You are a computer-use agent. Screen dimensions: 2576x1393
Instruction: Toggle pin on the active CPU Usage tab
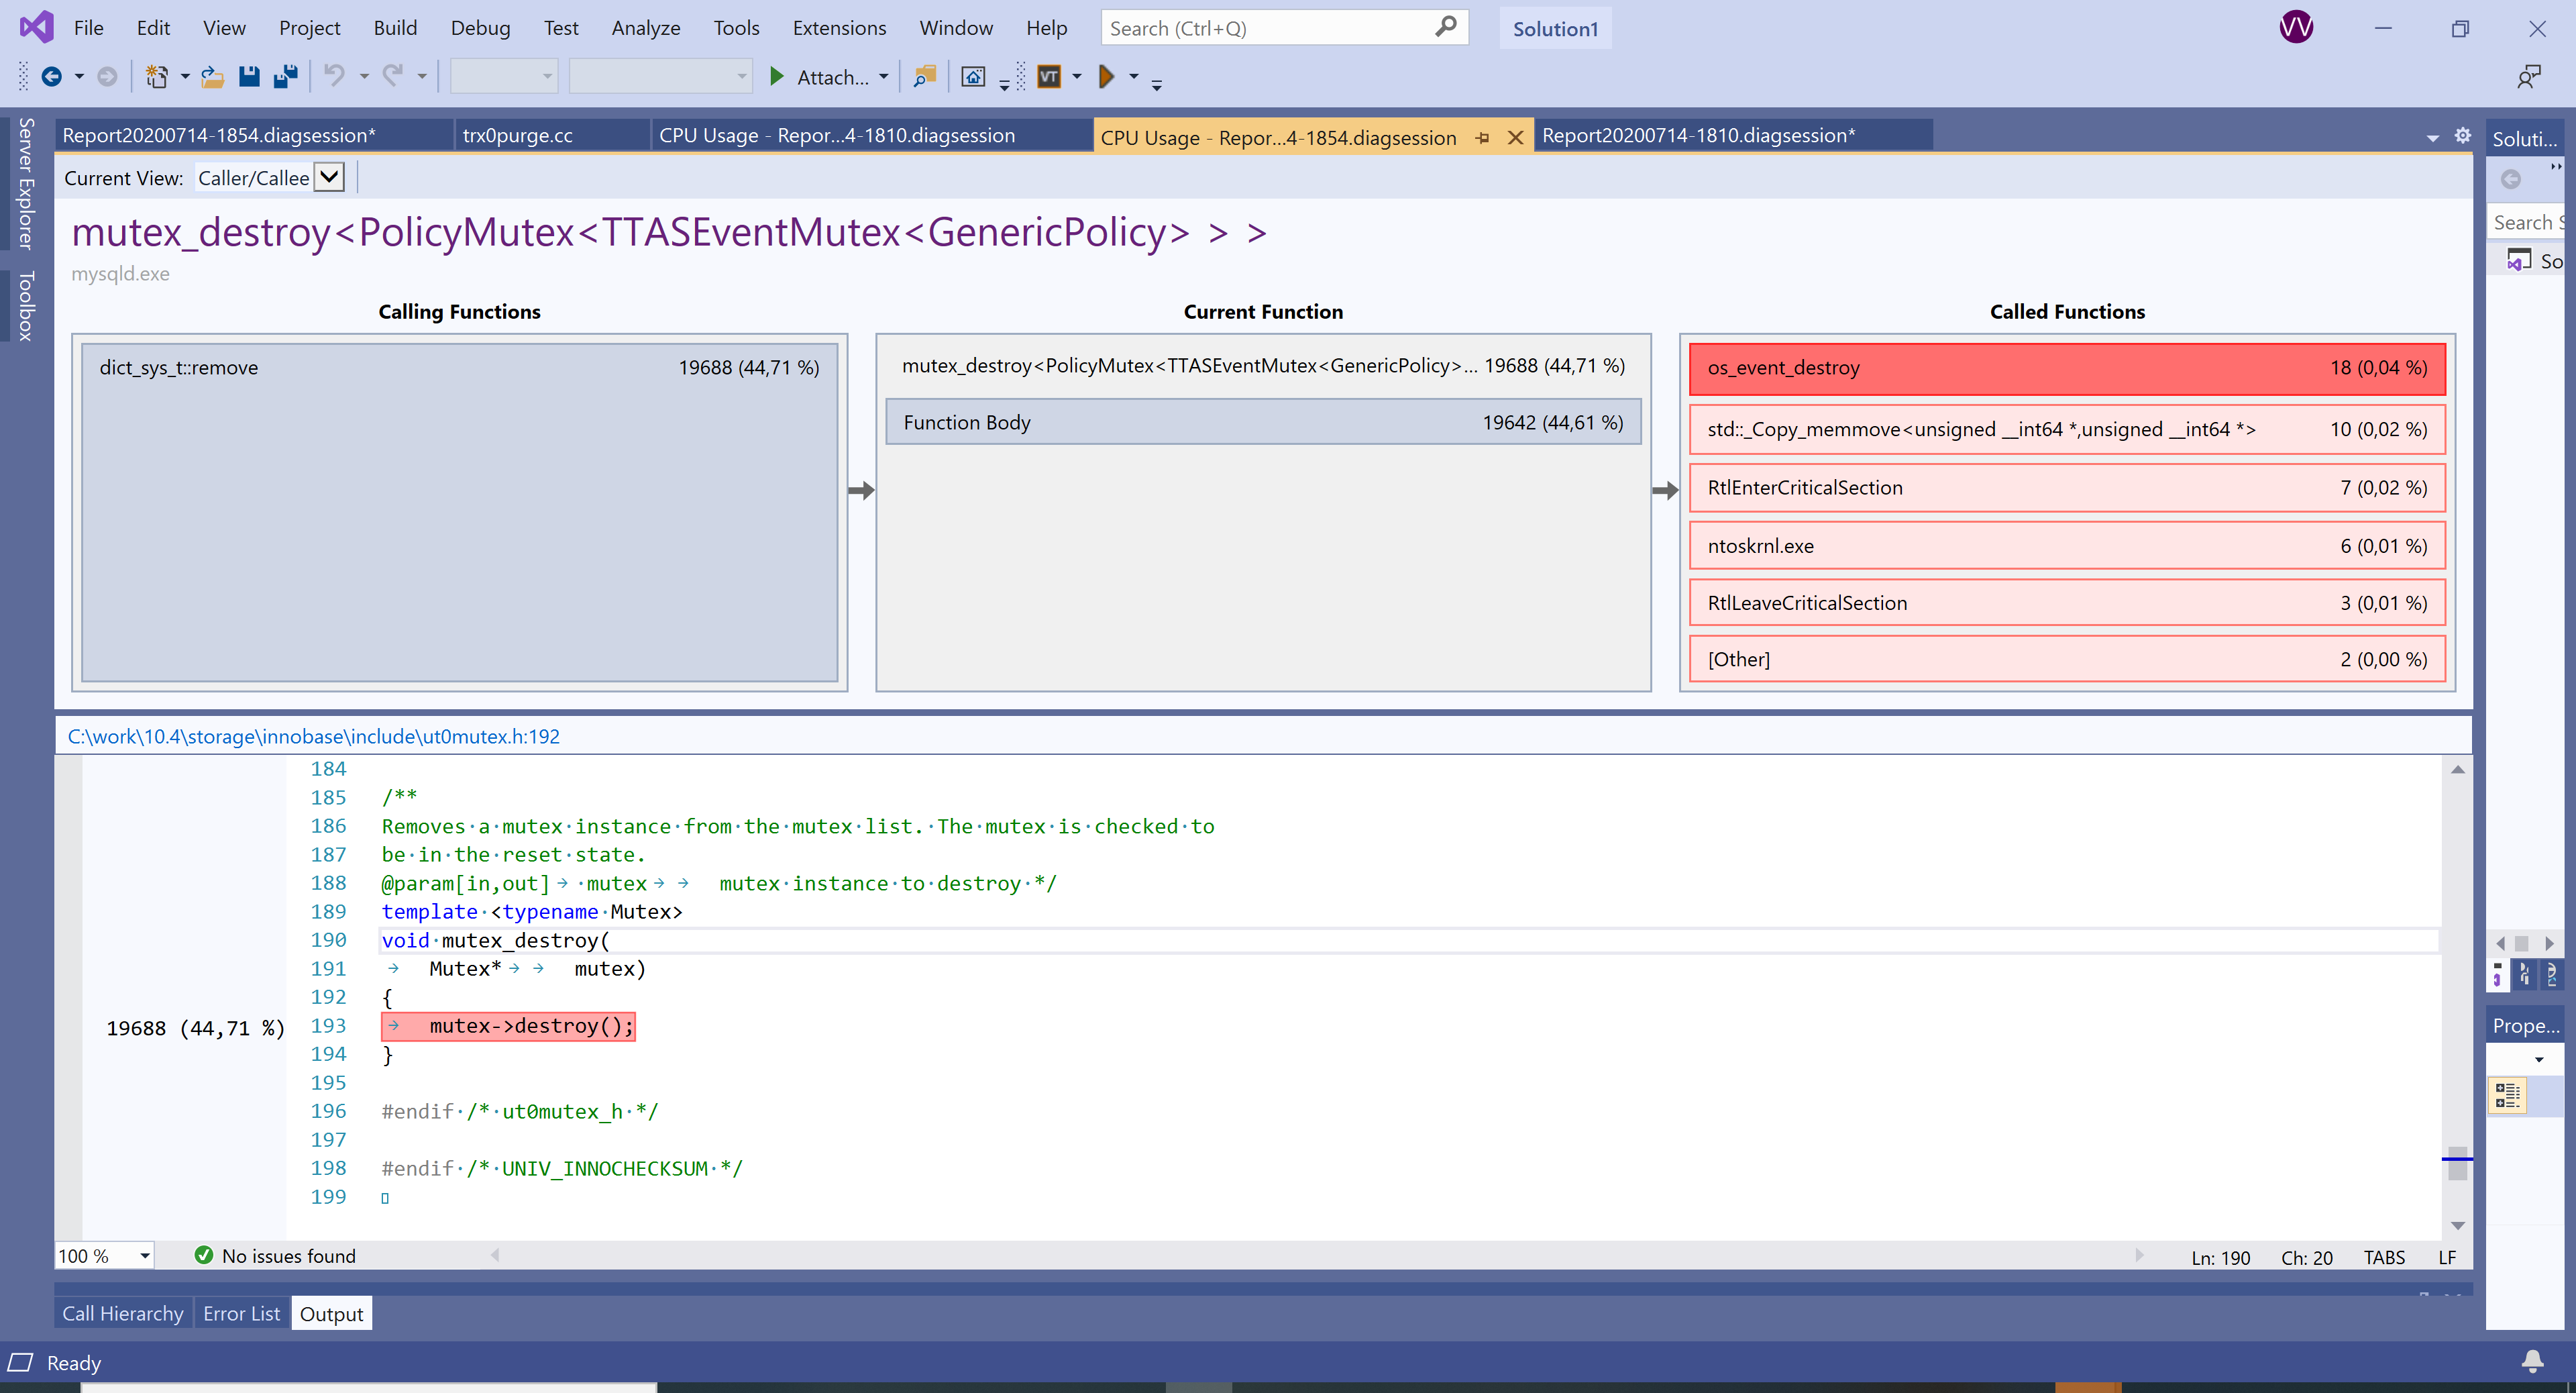click(1483, 138)
